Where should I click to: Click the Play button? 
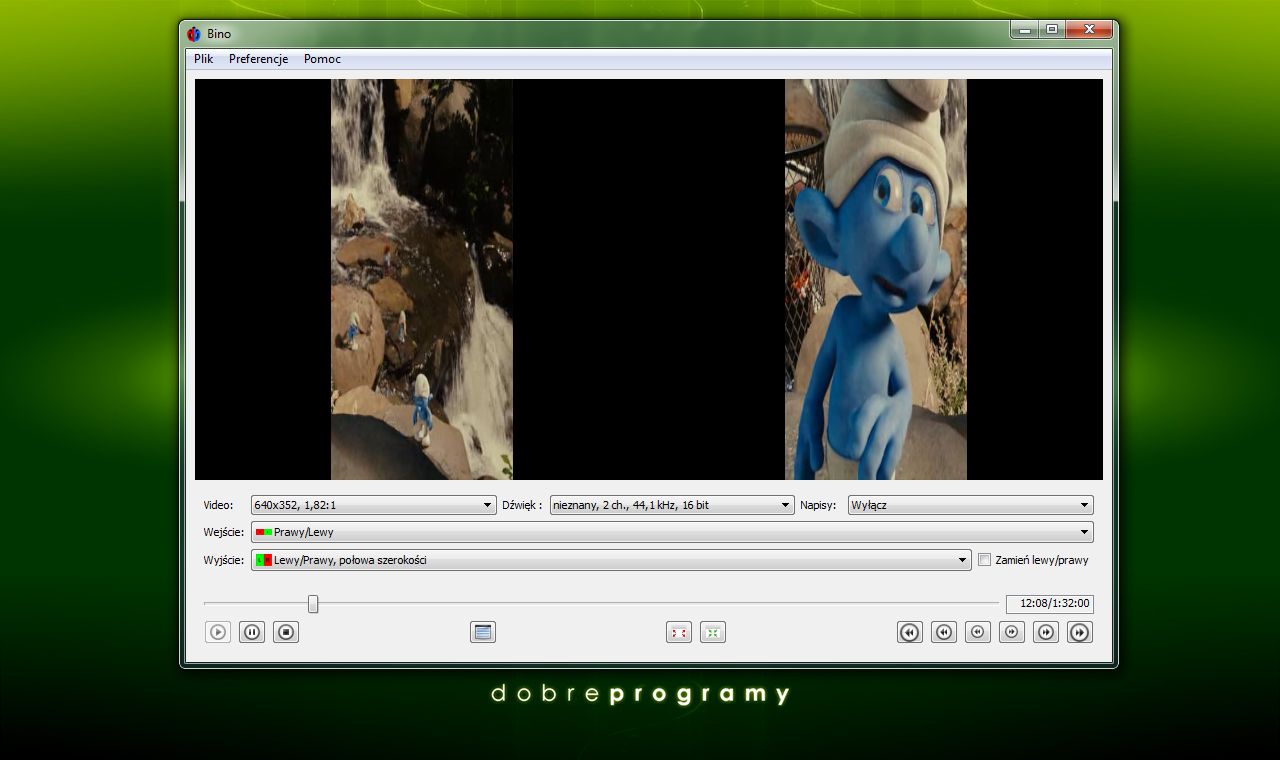coord(218,632)
